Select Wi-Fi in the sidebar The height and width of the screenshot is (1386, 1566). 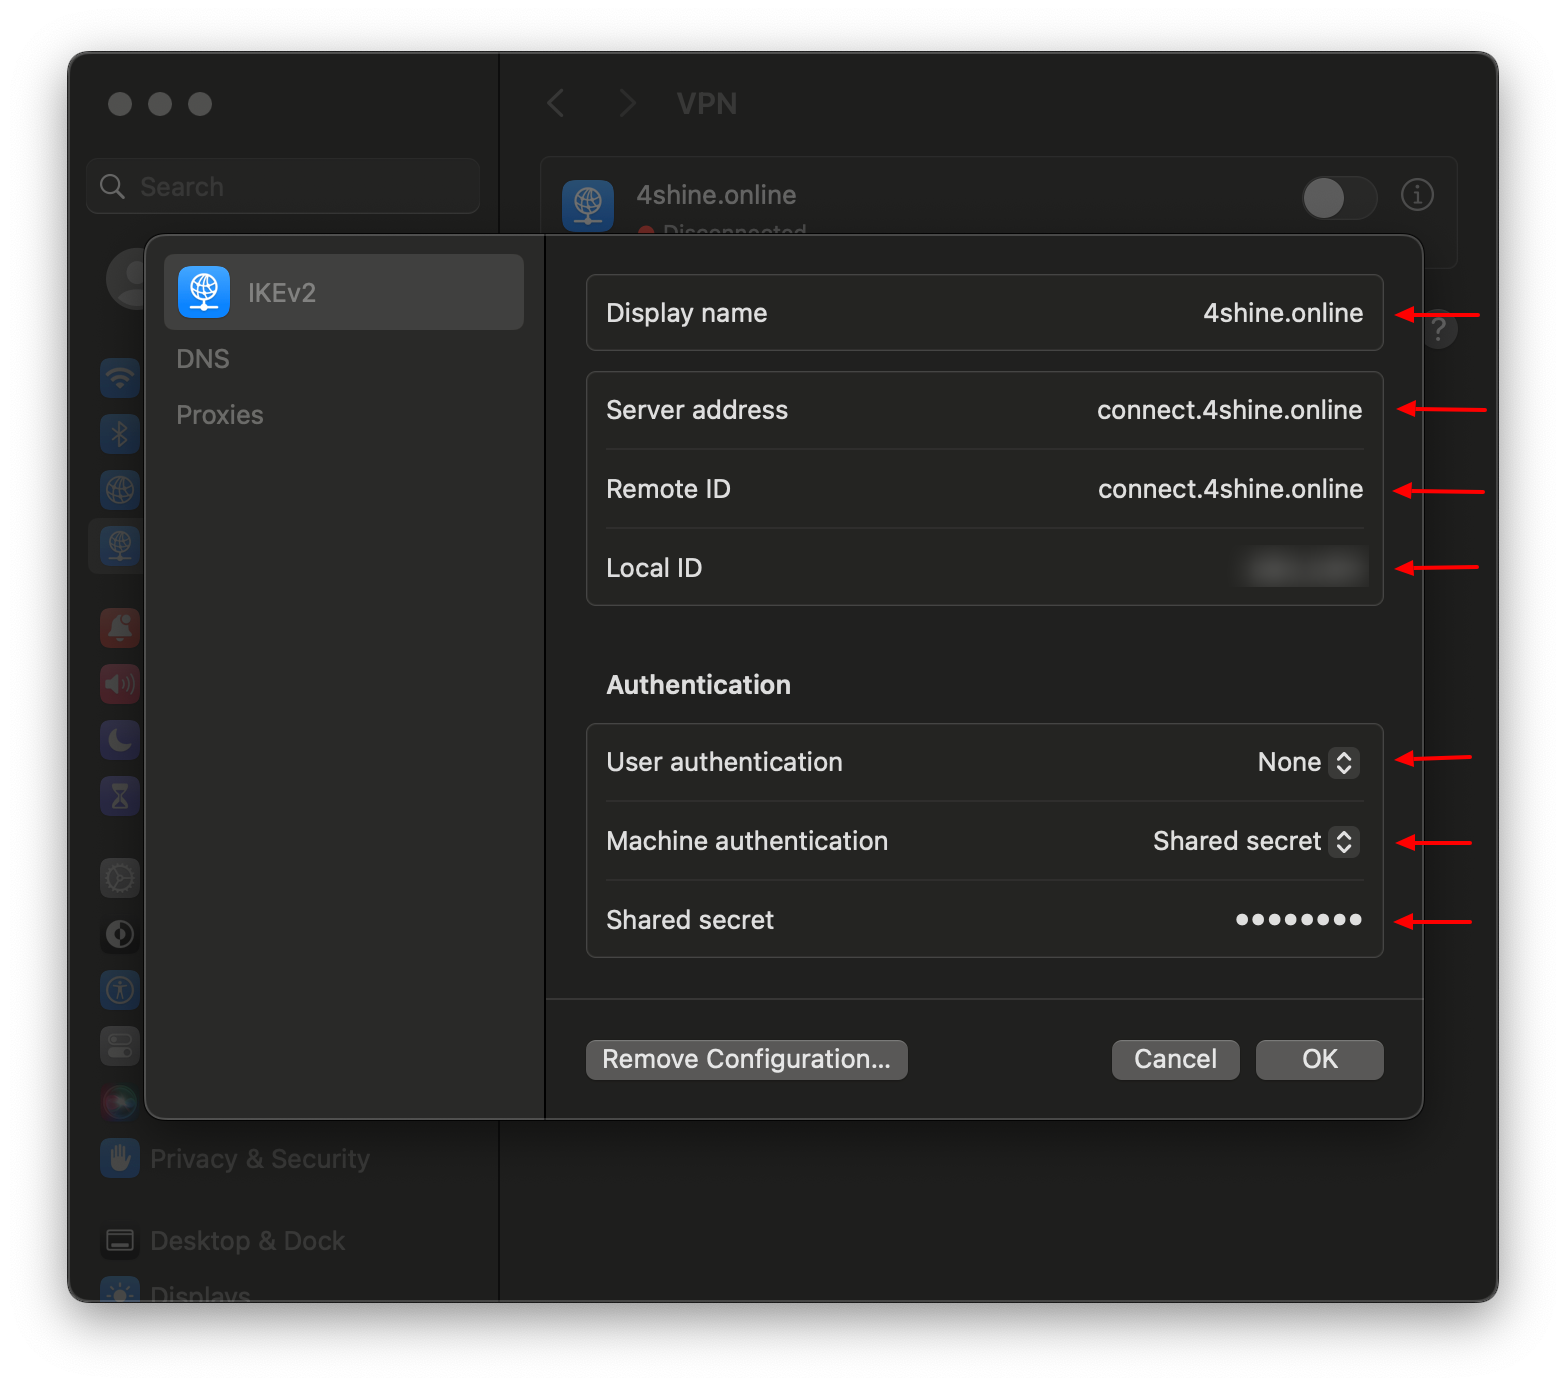pos(119,378)
